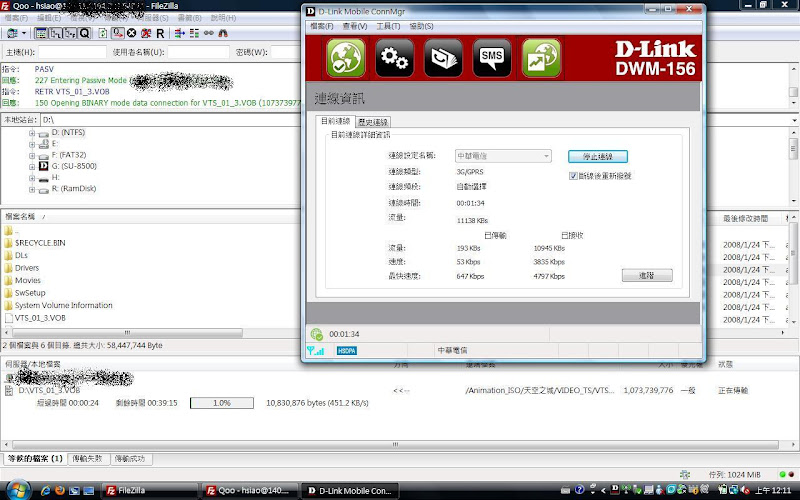The height and width of the screenshot is (500, 800).
Task: Click the connection status globe icon in D-Link status bar
Action: (x=316, y=334)
